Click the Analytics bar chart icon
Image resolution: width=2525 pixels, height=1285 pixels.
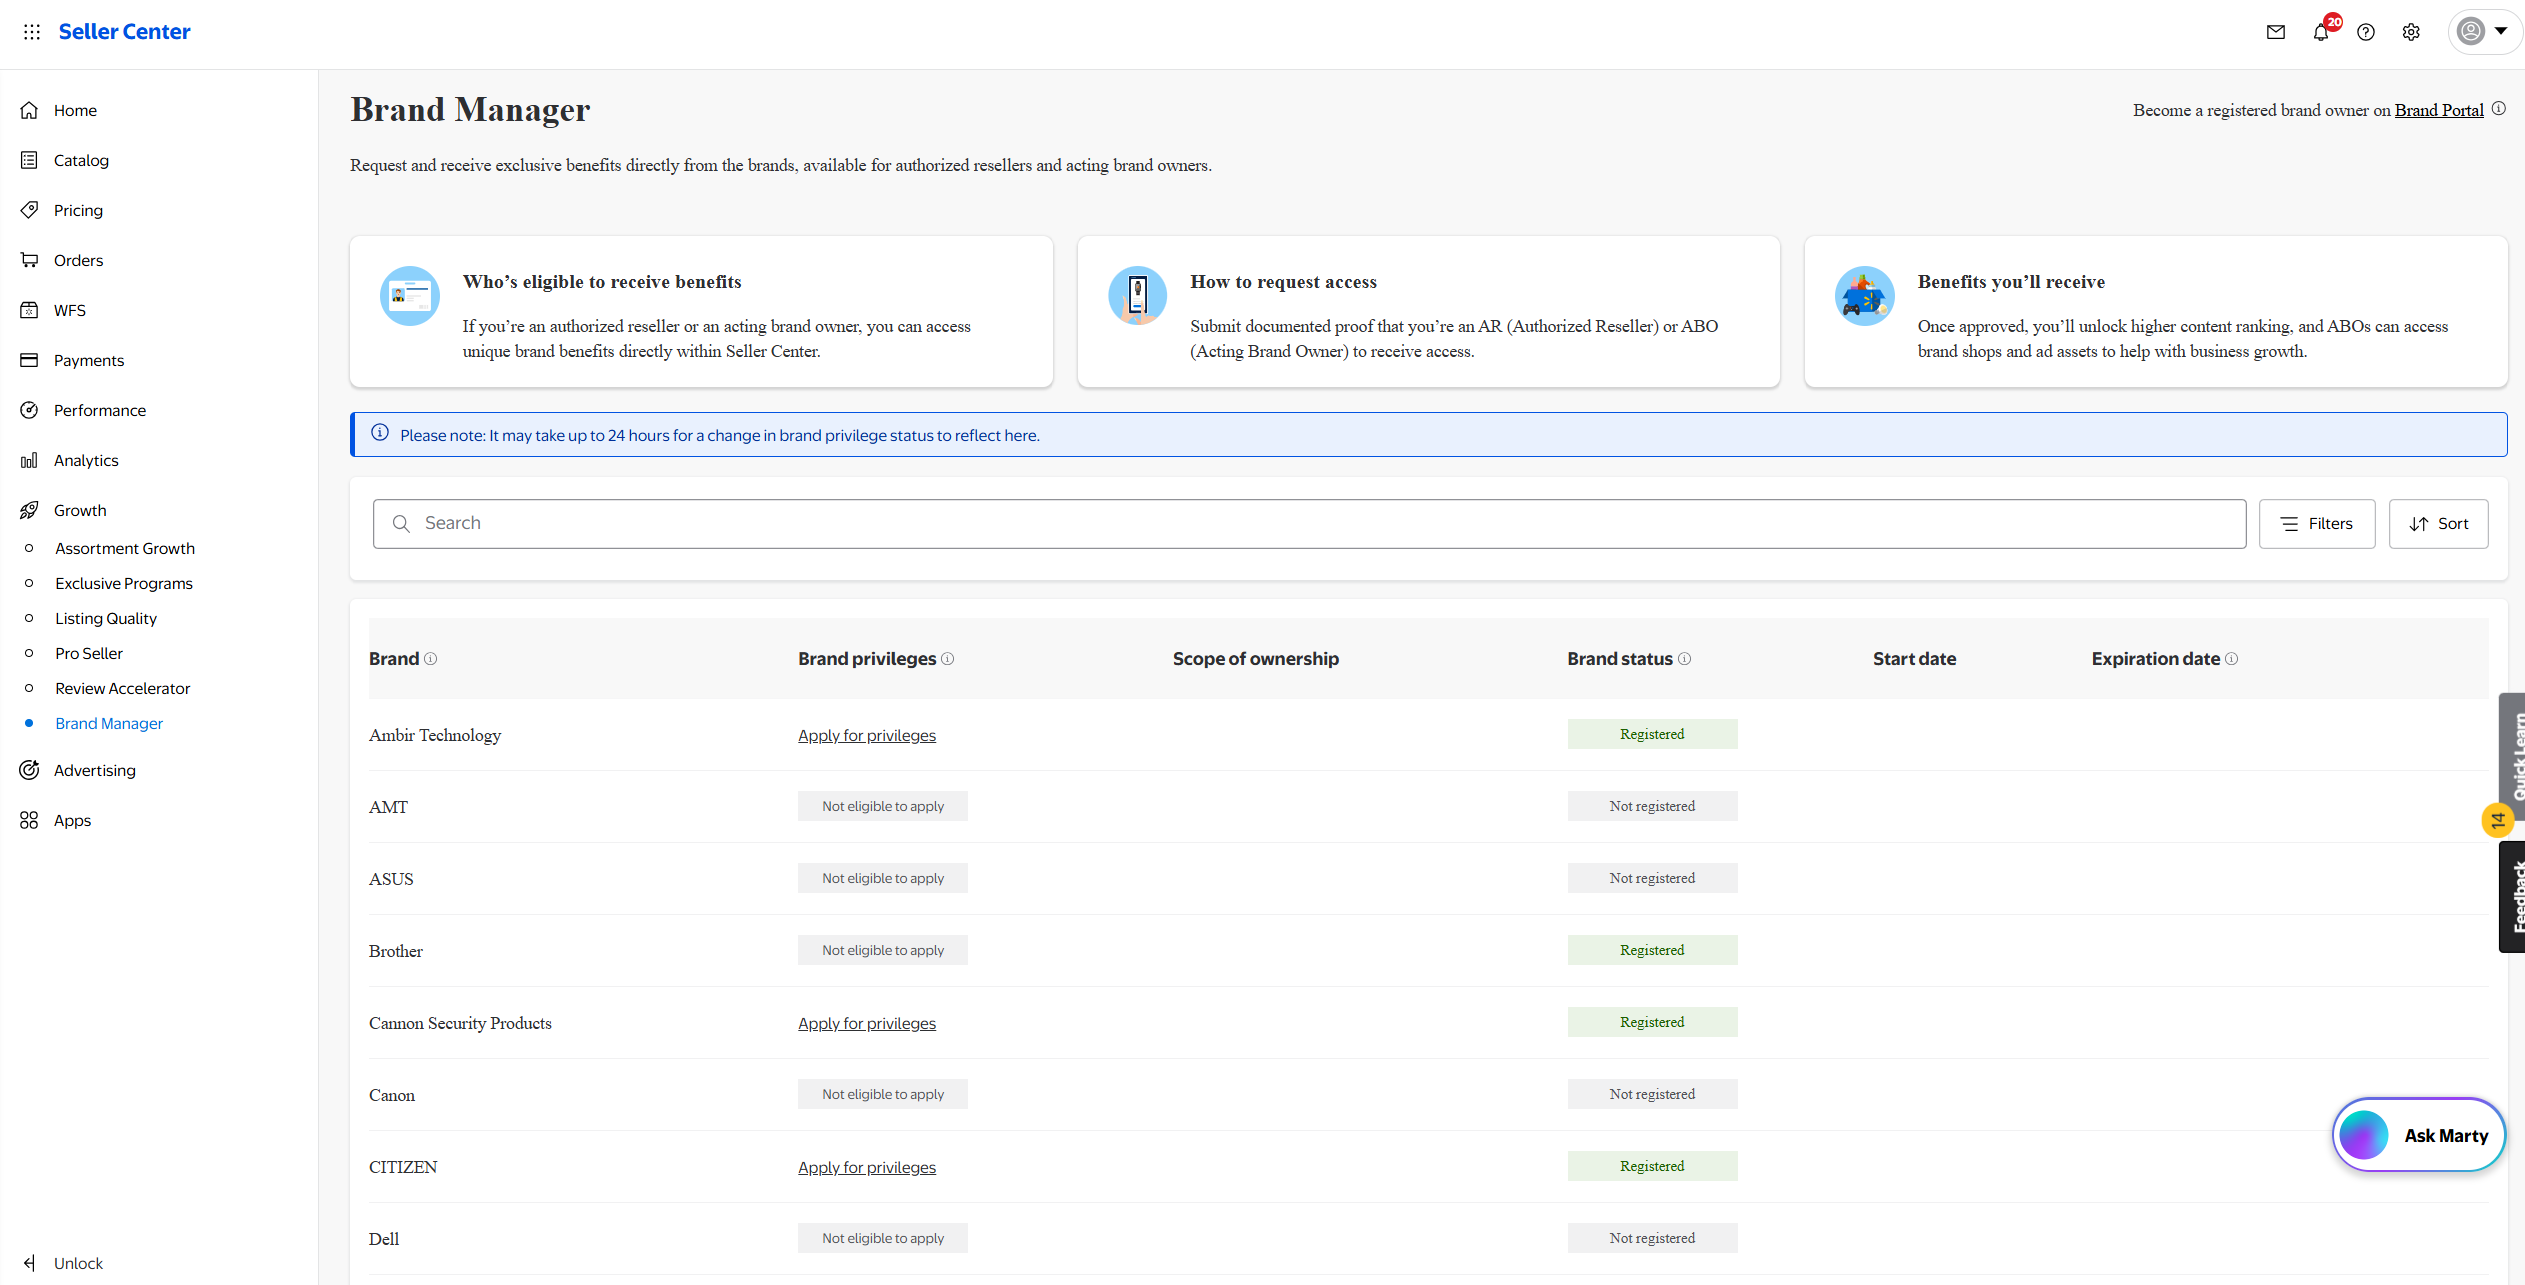[x=29, y=460]
